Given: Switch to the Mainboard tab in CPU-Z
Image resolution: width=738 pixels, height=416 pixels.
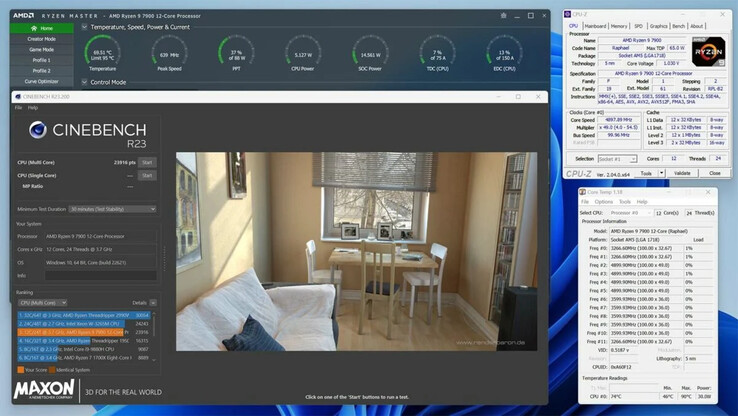Looking at the screenshot, I should tap(595, 26).
